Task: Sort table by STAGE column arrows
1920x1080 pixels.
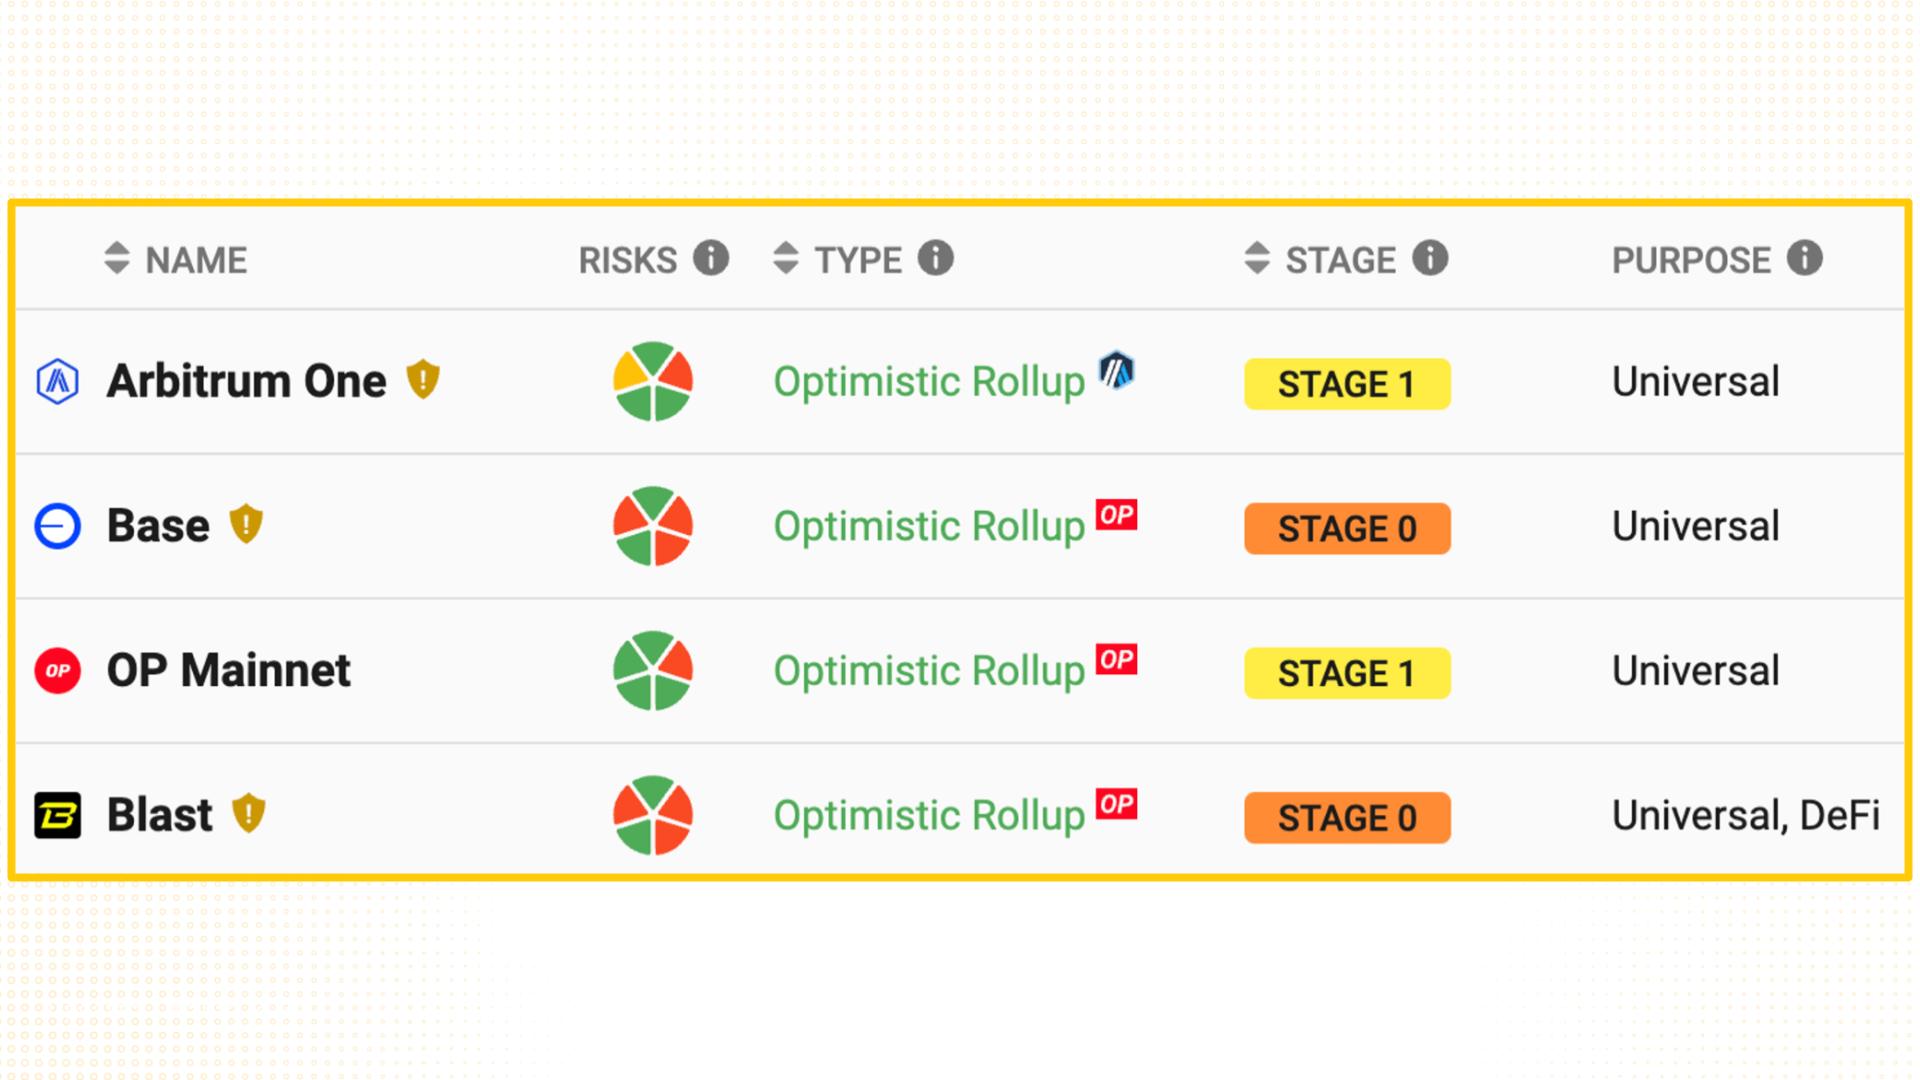Action: pos(1257,258)
